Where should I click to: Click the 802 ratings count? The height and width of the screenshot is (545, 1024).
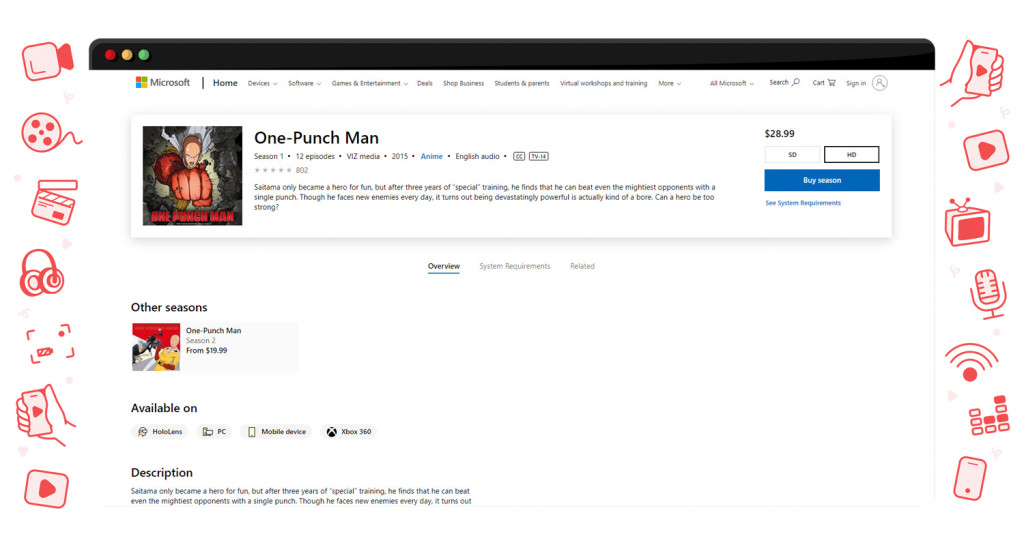(x=301, y=170)
